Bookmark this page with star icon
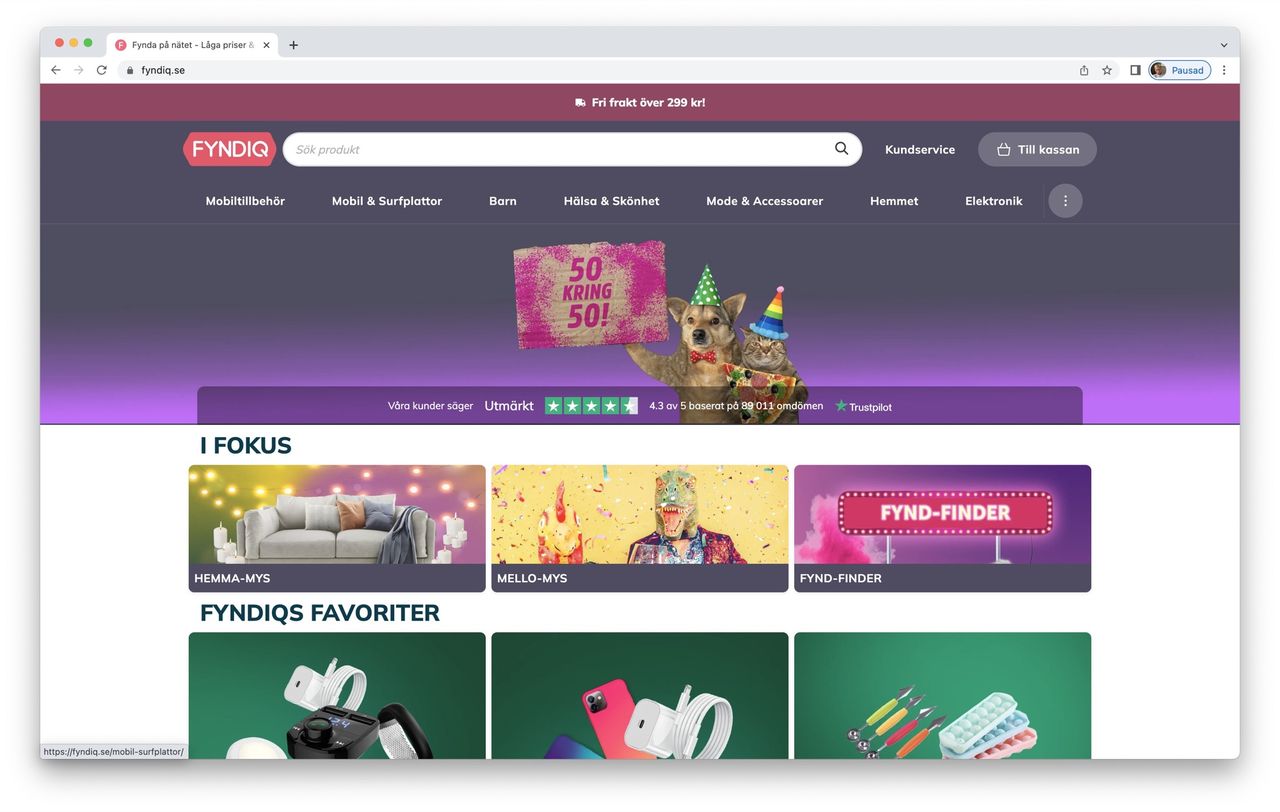1280x812 pixels. pyautogui.click(x=1107, y=70)
